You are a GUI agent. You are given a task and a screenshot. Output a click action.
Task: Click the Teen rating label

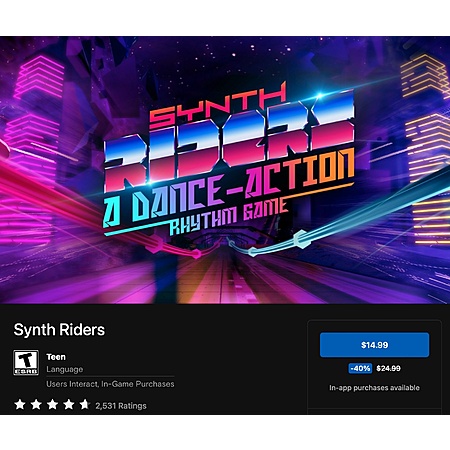pyautogui.click(x=56, y=357)
